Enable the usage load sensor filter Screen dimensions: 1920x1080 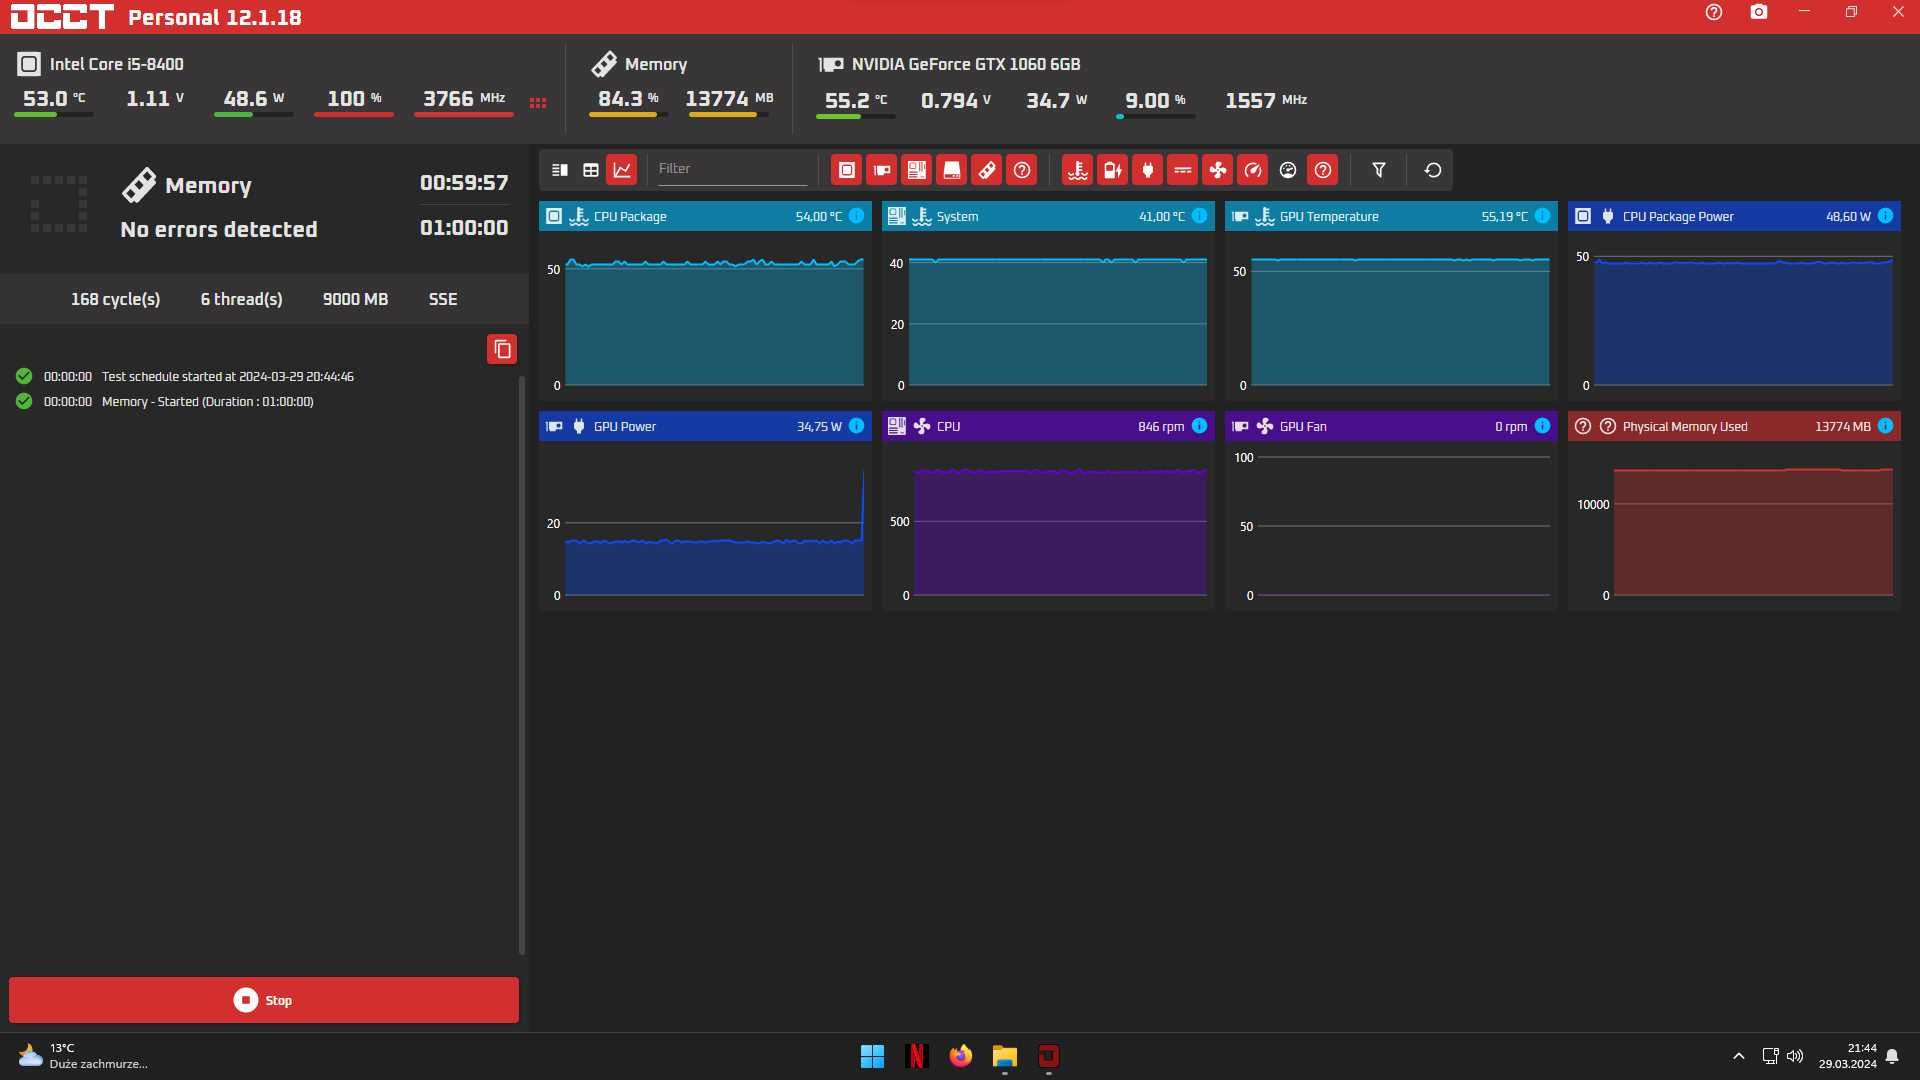(x=1288, y=170)
